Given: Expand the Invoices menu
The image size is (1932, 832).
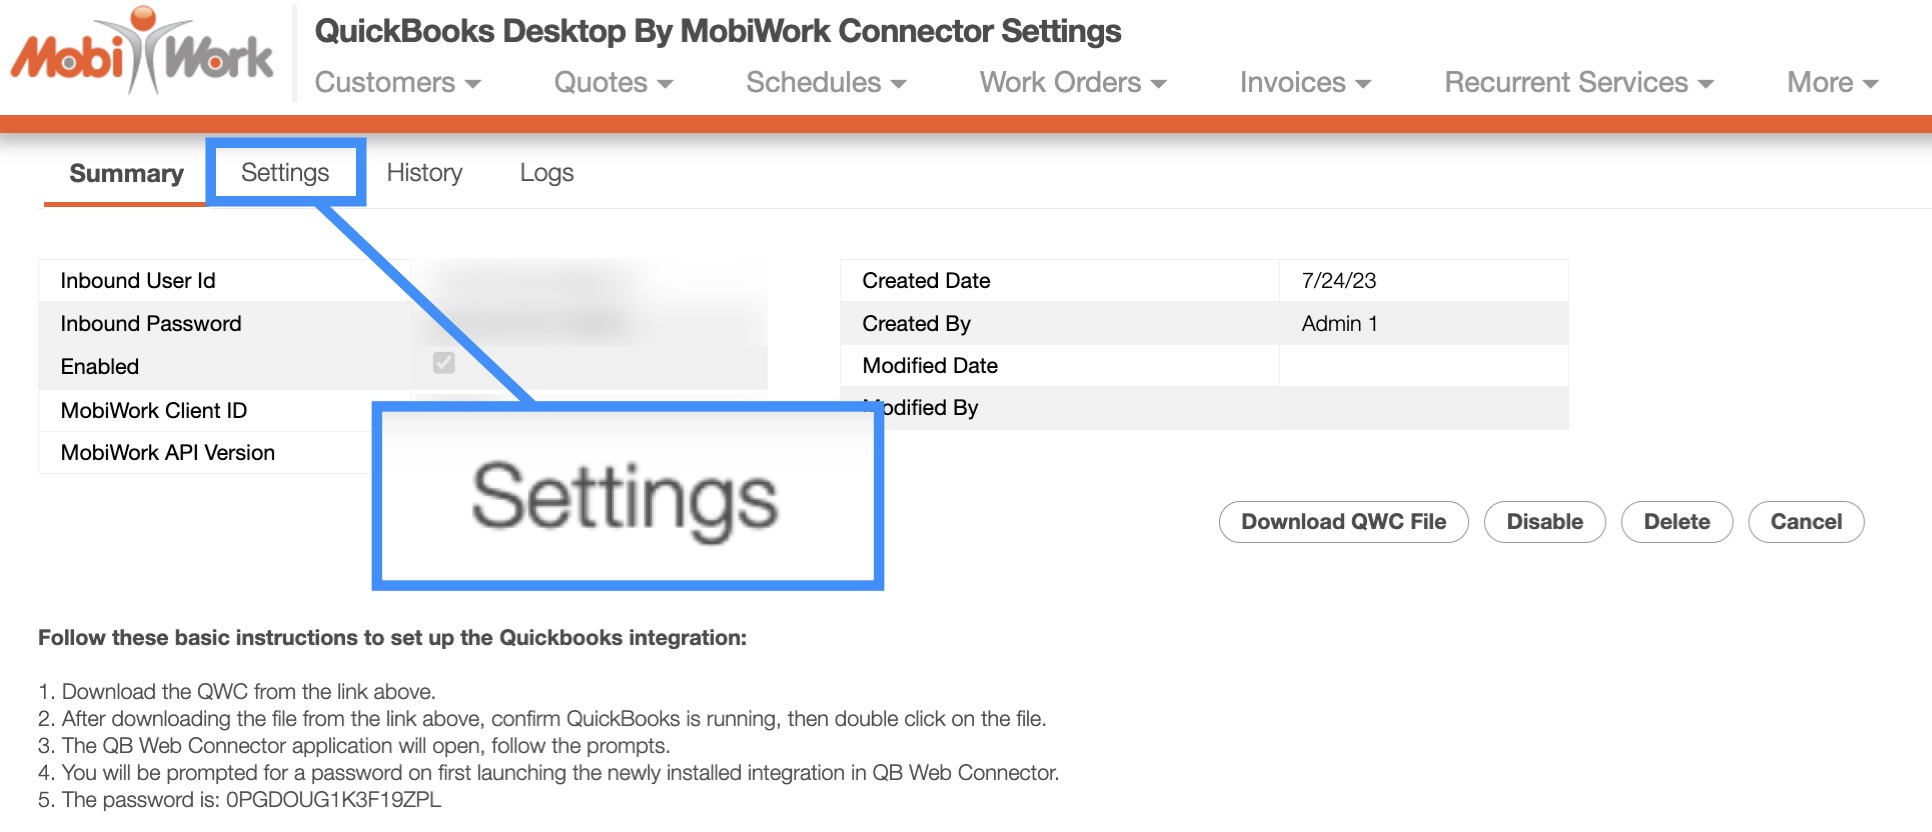Looking at the screenshot, I should (x=1304, y=83).
